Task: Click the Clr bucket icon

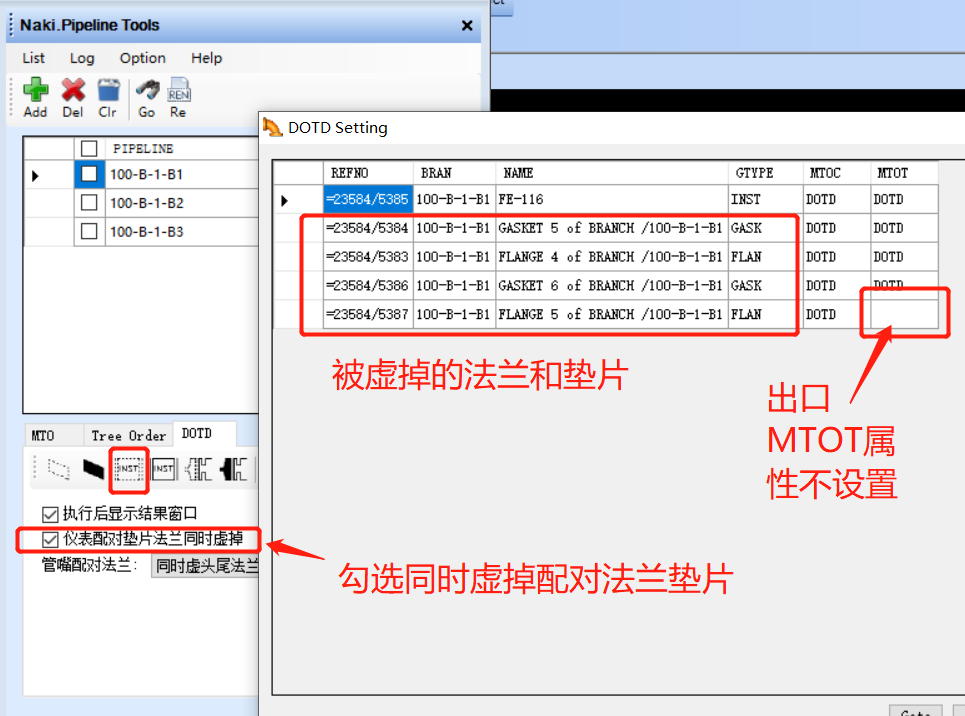Action: coord(108,91)
